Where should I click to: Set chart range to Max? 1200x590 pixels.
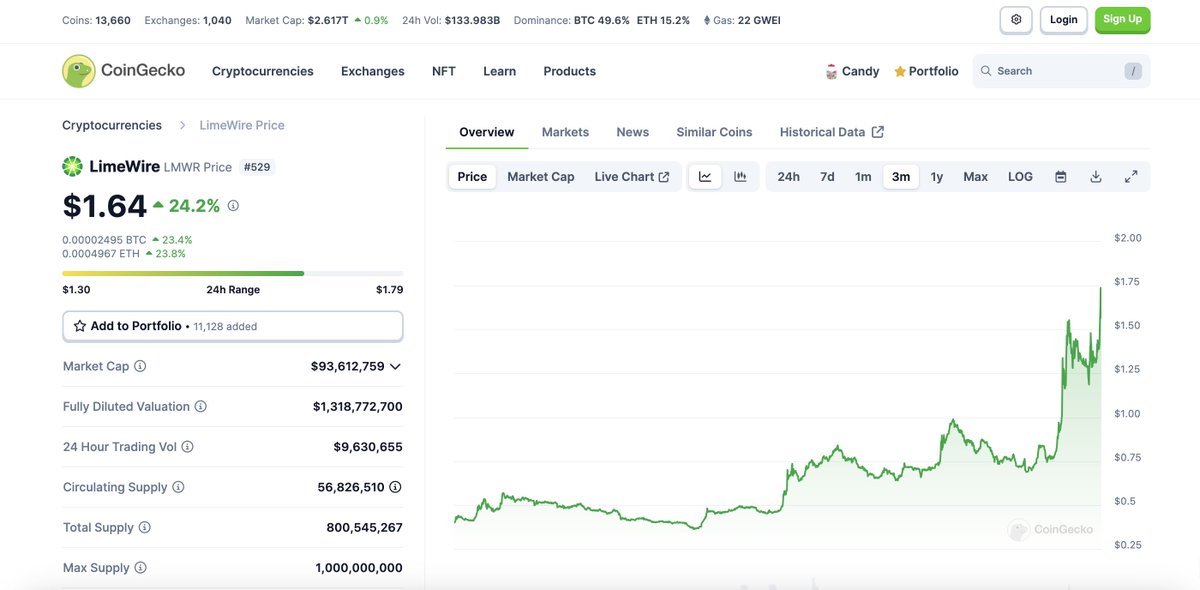click(976, 177)
